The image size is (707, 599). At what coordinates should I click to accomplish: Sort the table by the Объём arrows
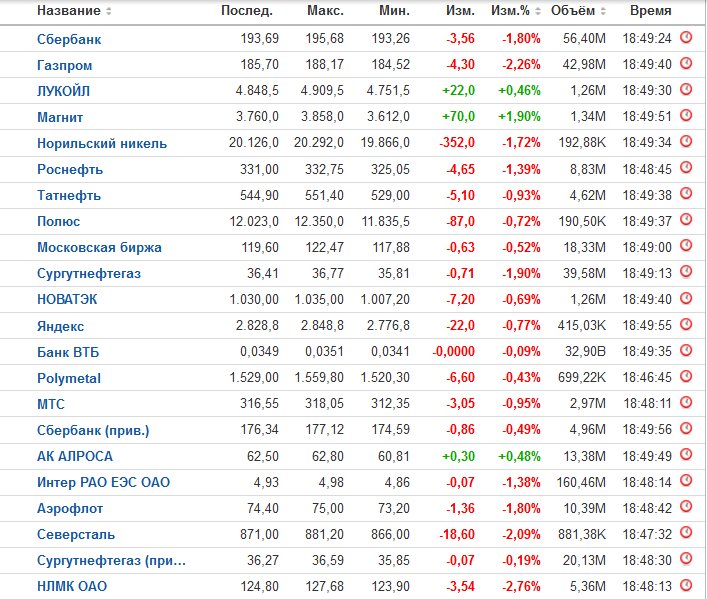pyautogui.click(x=603, y=11)
